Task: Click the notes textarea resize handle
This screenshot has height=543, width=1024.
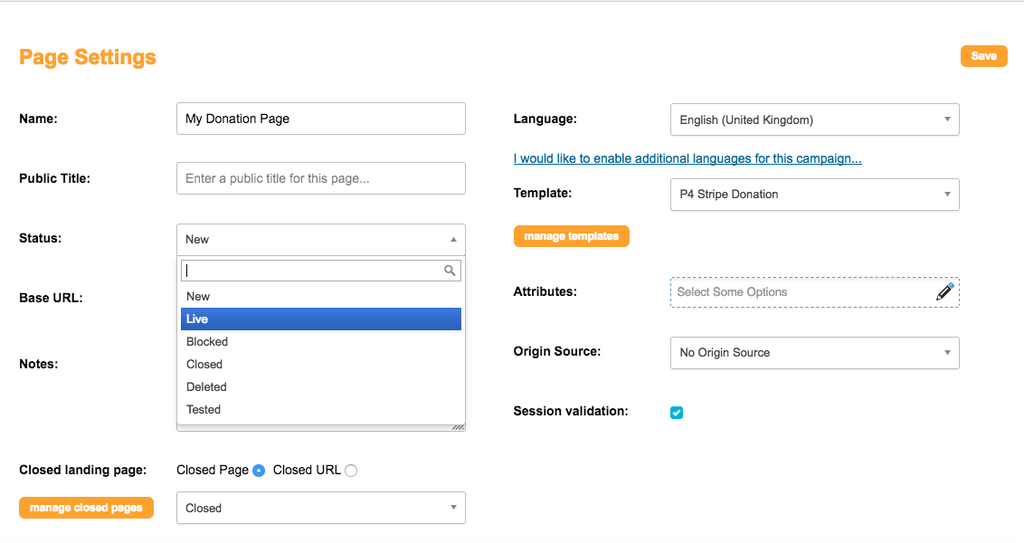Action: coord(458,427)
